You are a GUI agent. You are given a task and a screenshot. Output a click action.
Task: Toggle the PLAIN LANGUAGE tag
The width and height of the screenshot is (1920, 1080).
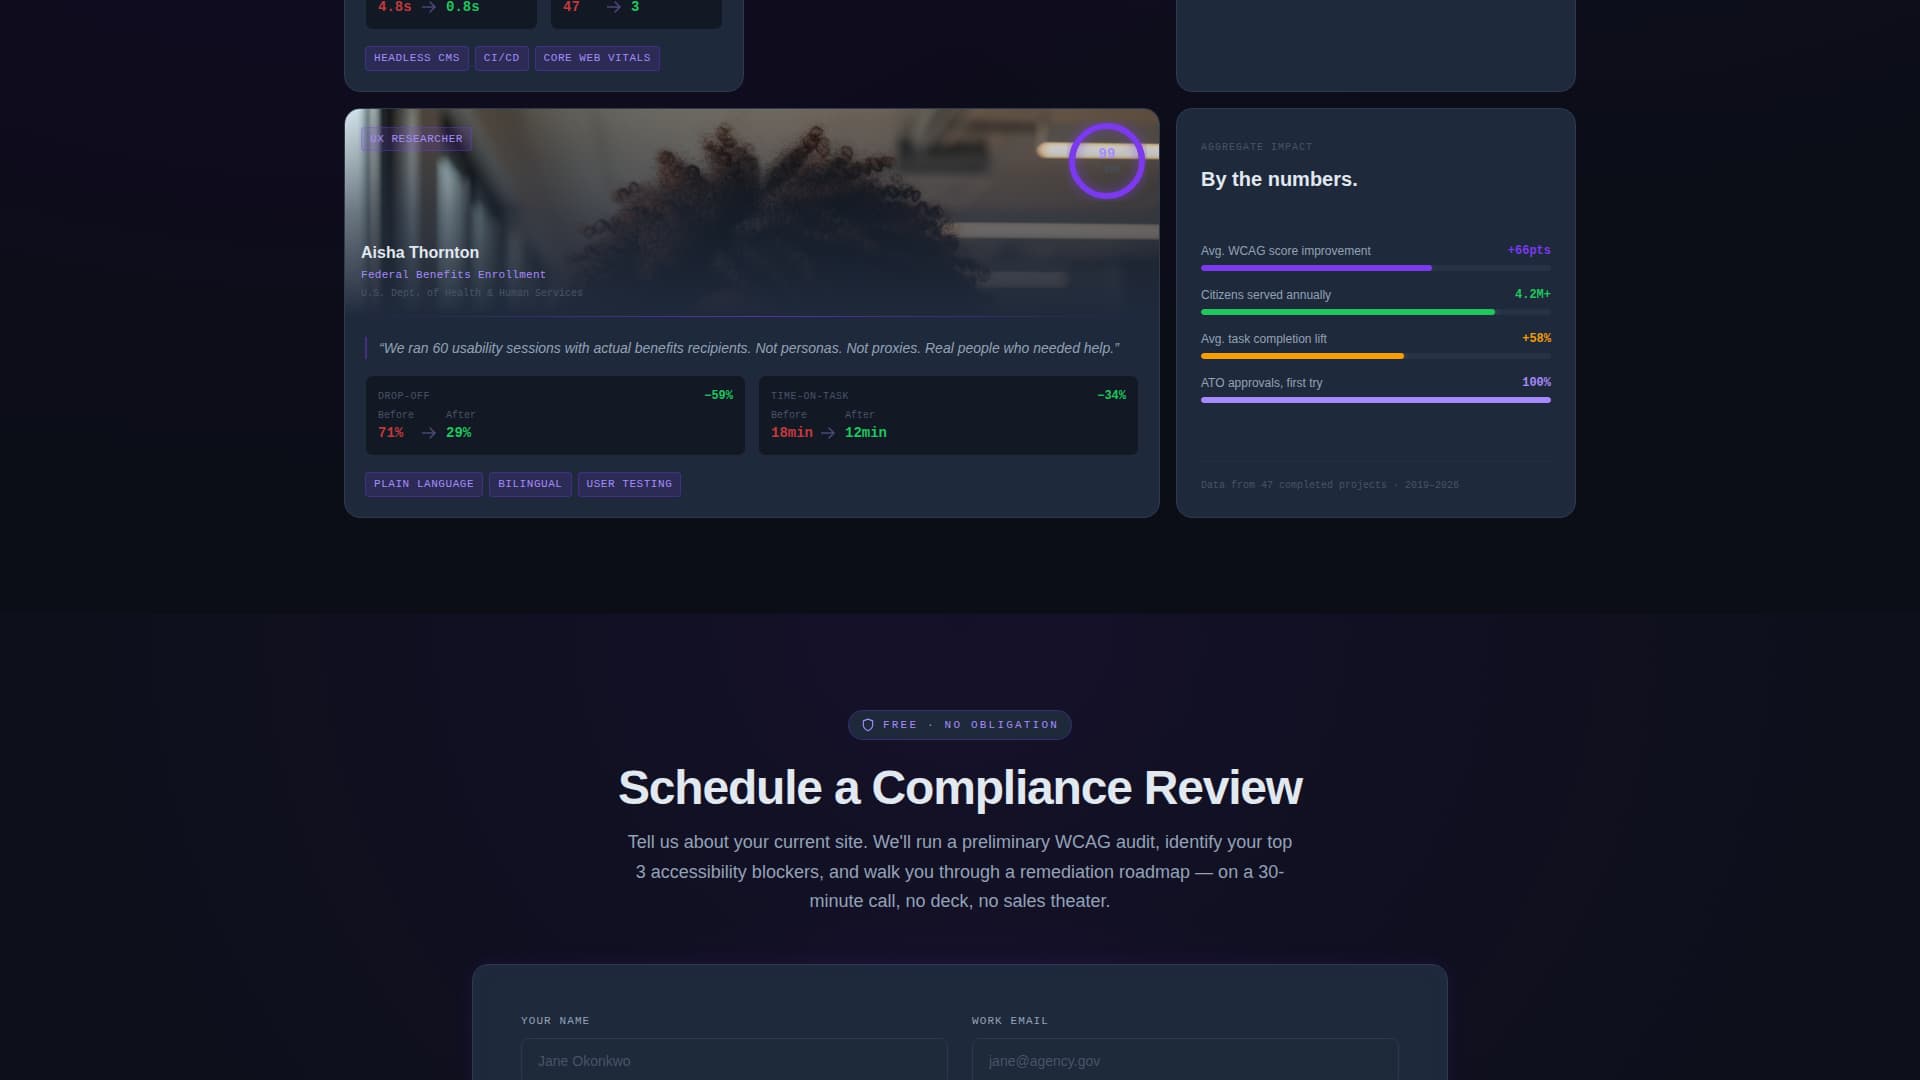[423, 483]
